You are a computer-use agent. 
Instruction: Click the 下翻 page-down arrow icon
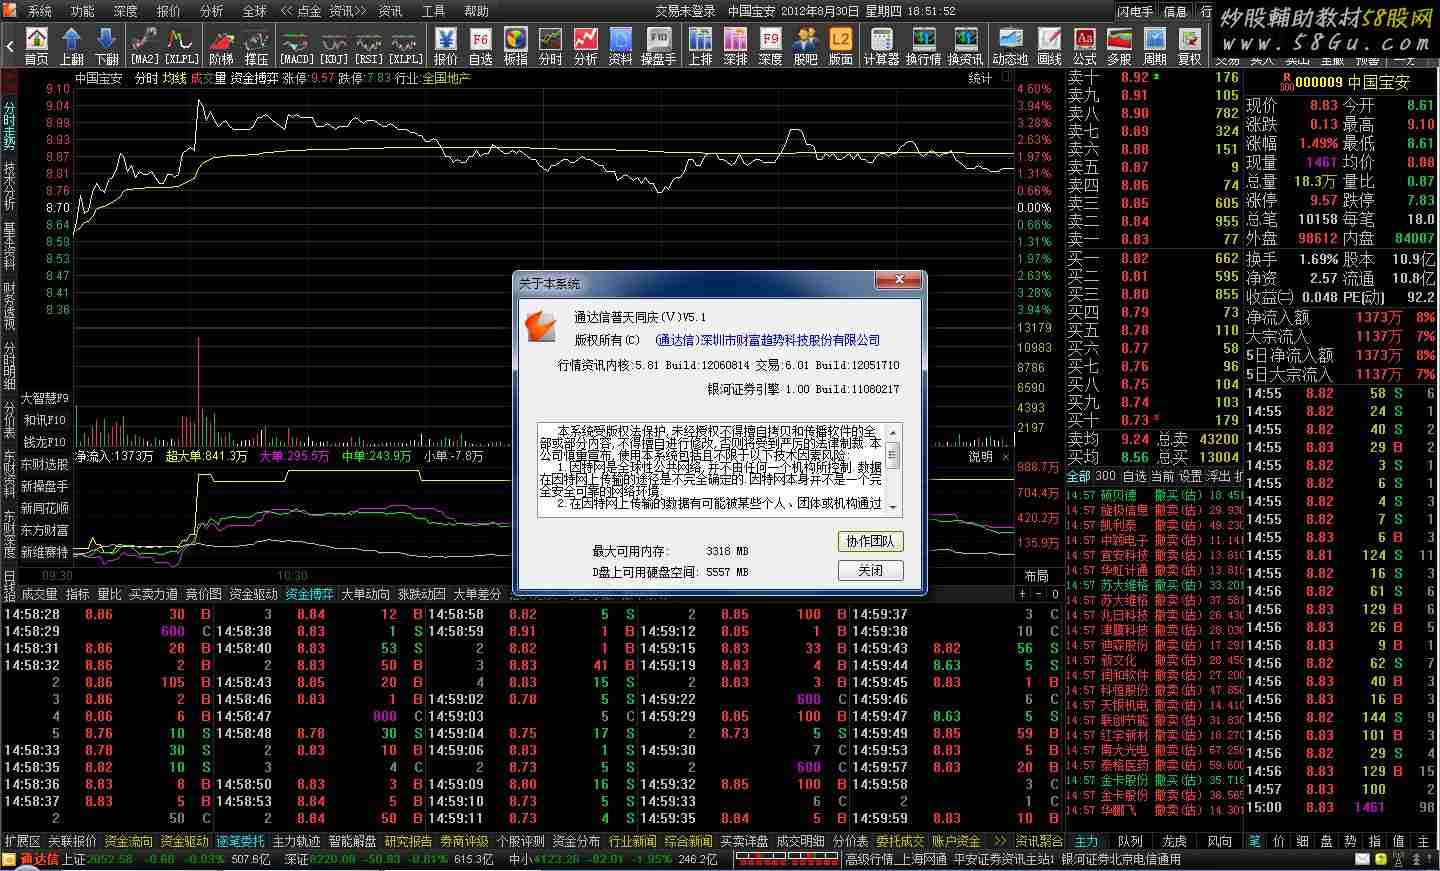(x=107, y=46)
